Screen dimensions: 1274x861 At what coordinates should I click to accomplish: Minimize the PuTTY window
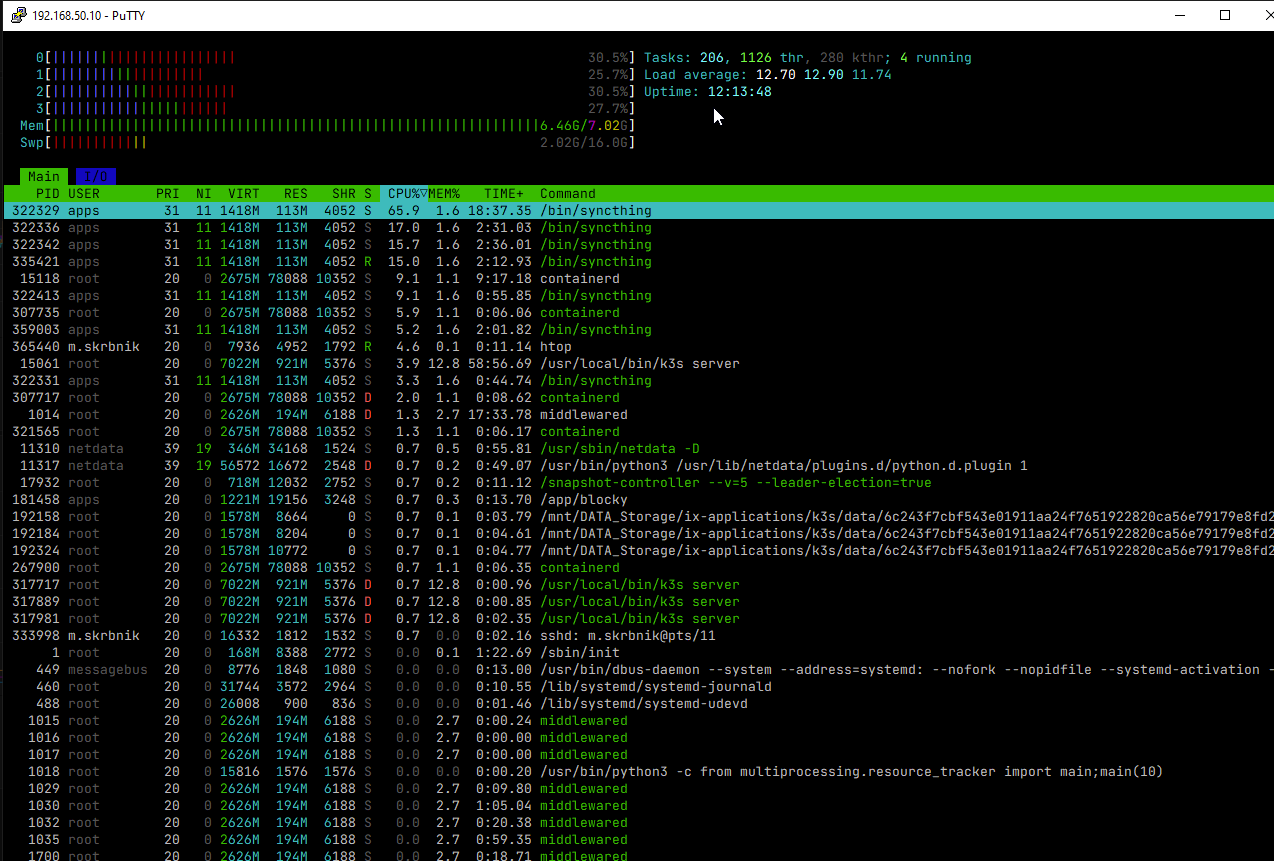pos(1180,15)
